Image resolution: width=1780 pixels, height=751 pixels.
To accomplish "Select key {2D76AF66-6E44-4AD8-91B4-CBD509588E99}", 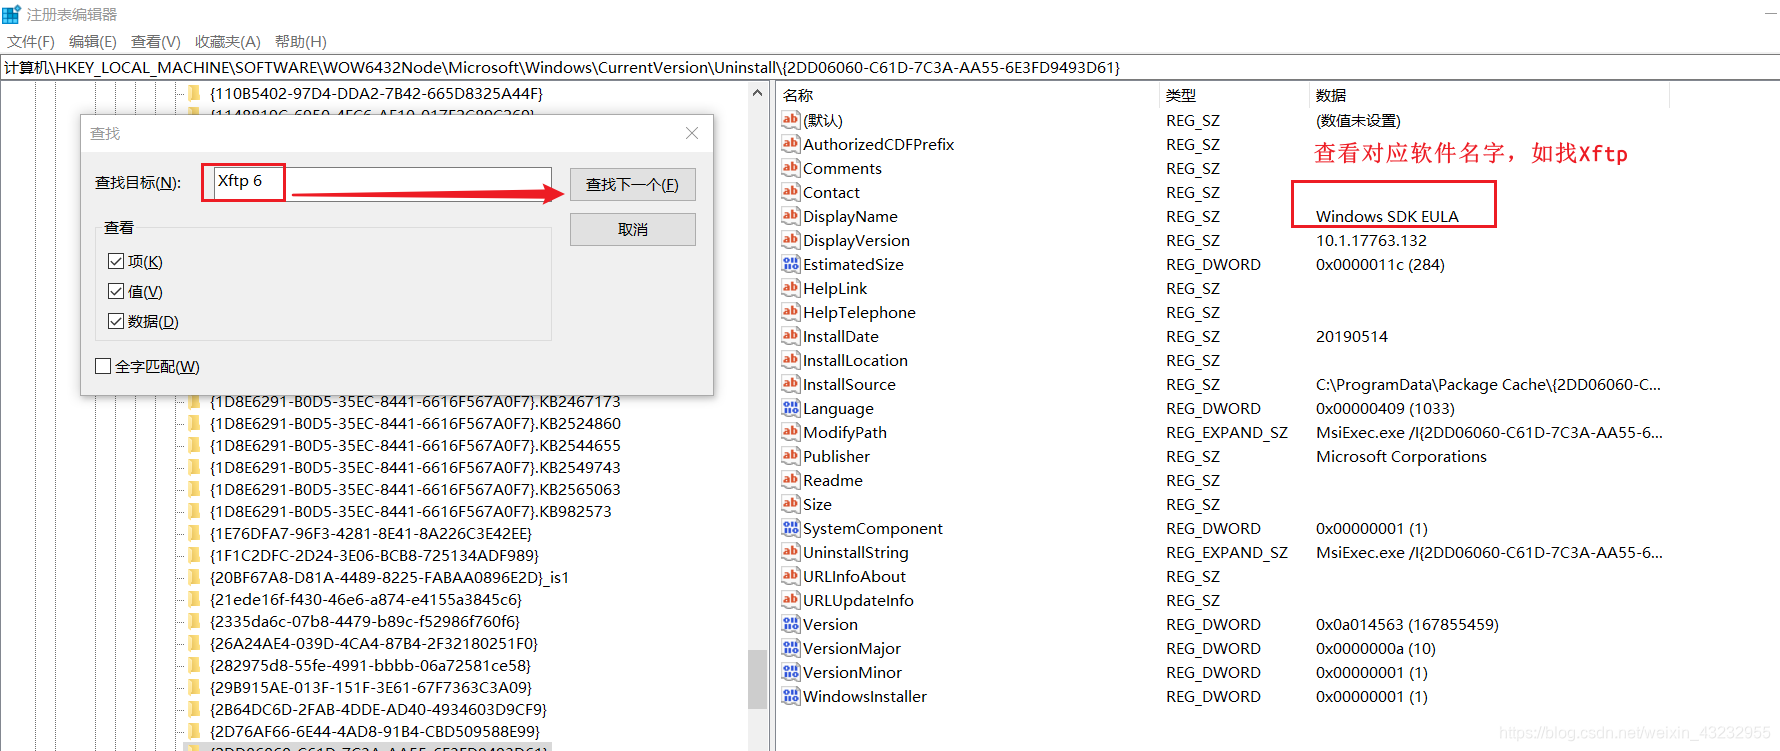I will [375, 731].
